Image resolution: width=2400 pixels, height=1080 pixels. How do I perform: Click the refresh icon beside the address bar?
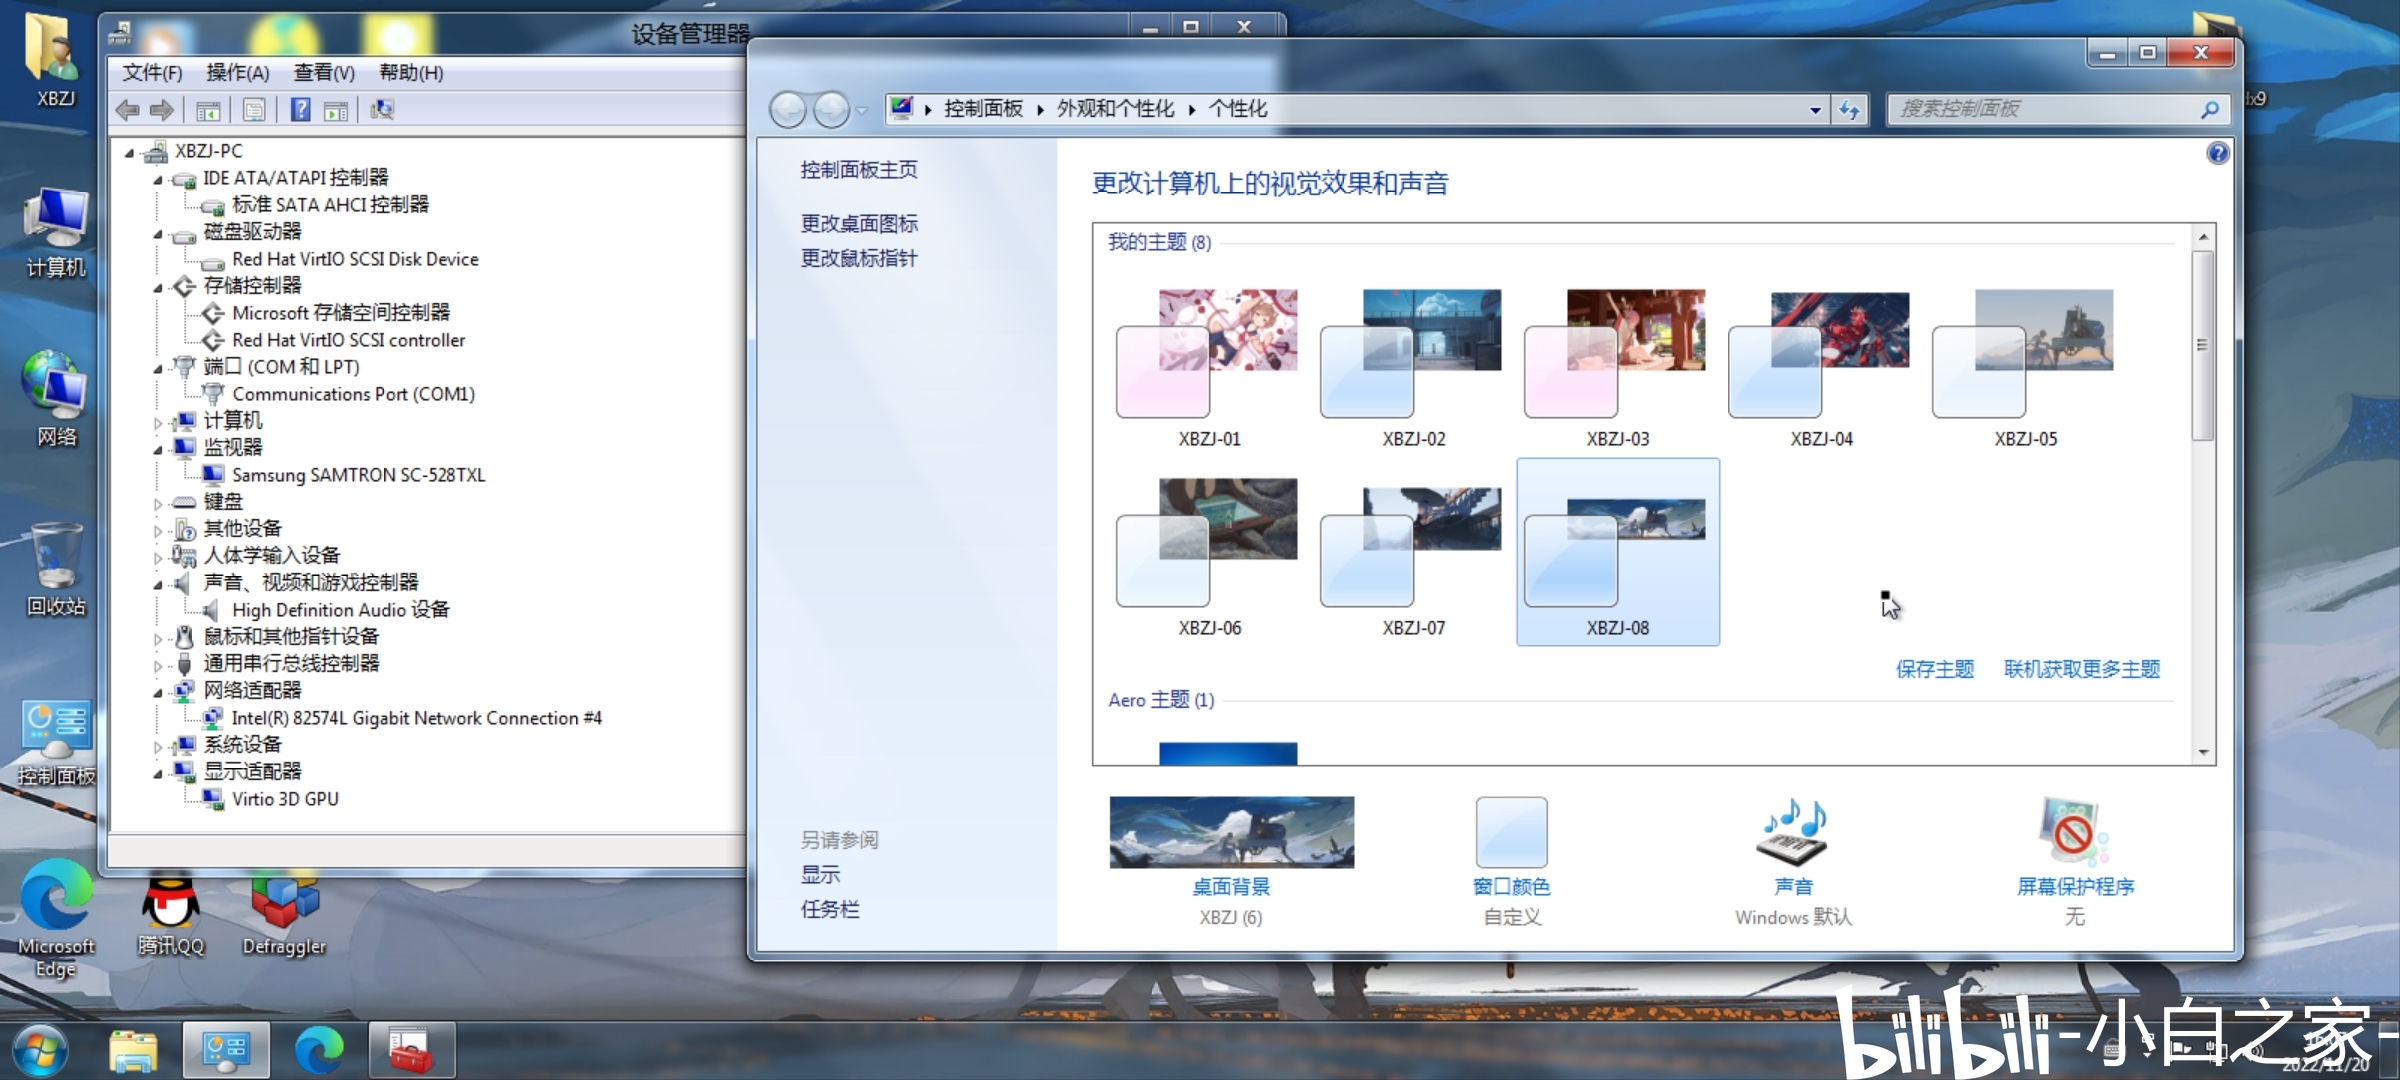click(x=1849, y=110)
